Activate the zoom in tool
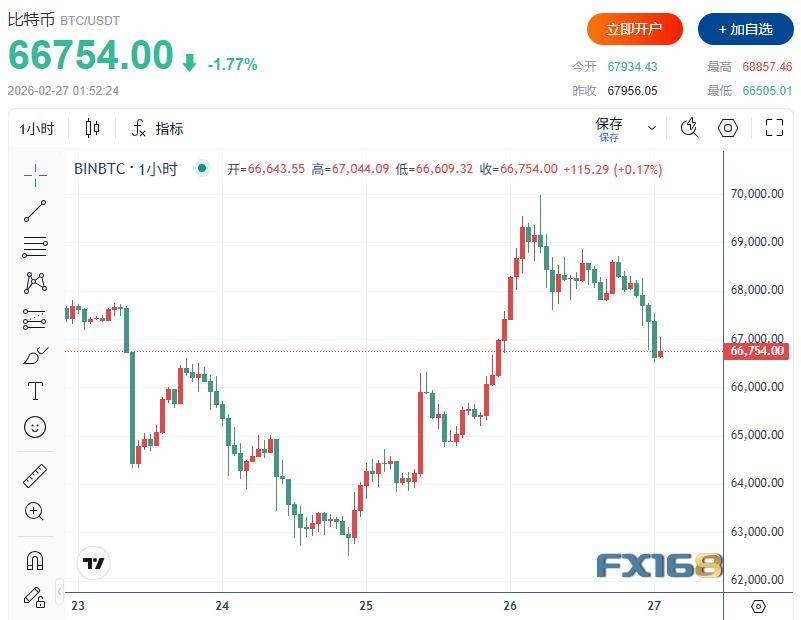The width and height of the screenshot is (801, 620). point(35,512)
